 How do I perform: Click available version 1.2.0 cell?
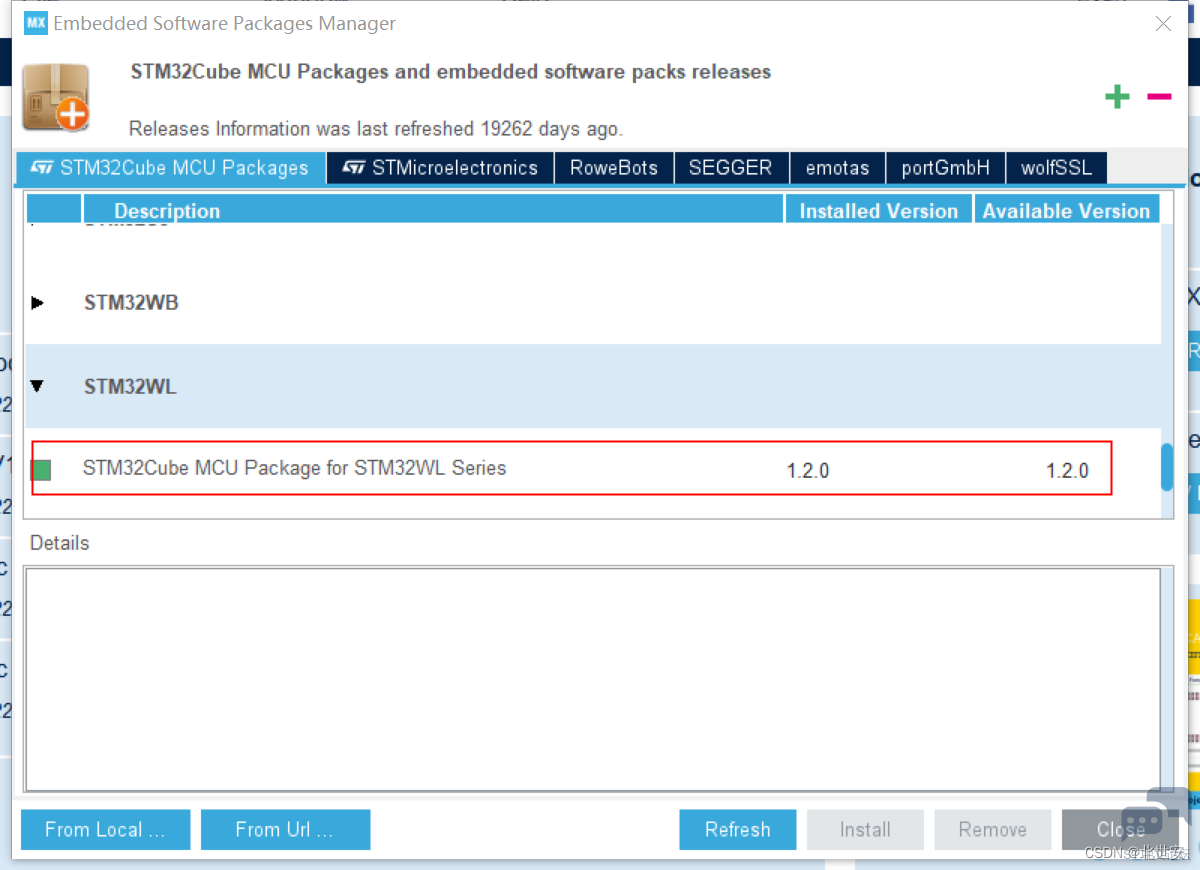1067,471
